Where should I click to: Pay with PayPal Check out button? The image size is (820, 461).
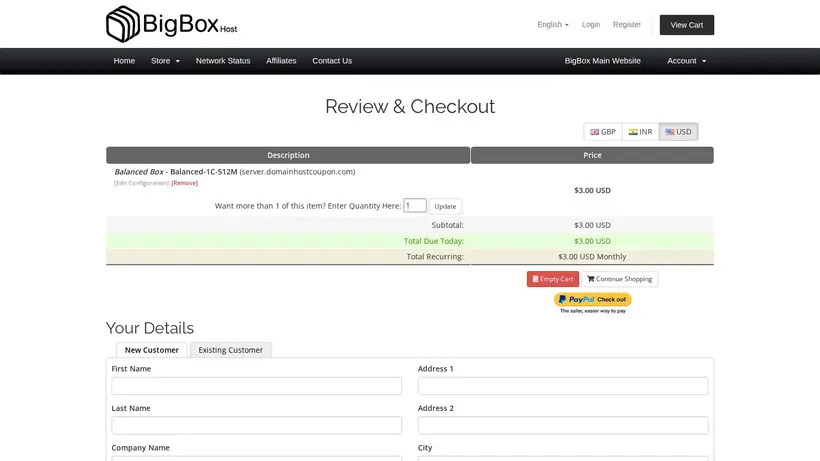(593, 299)
